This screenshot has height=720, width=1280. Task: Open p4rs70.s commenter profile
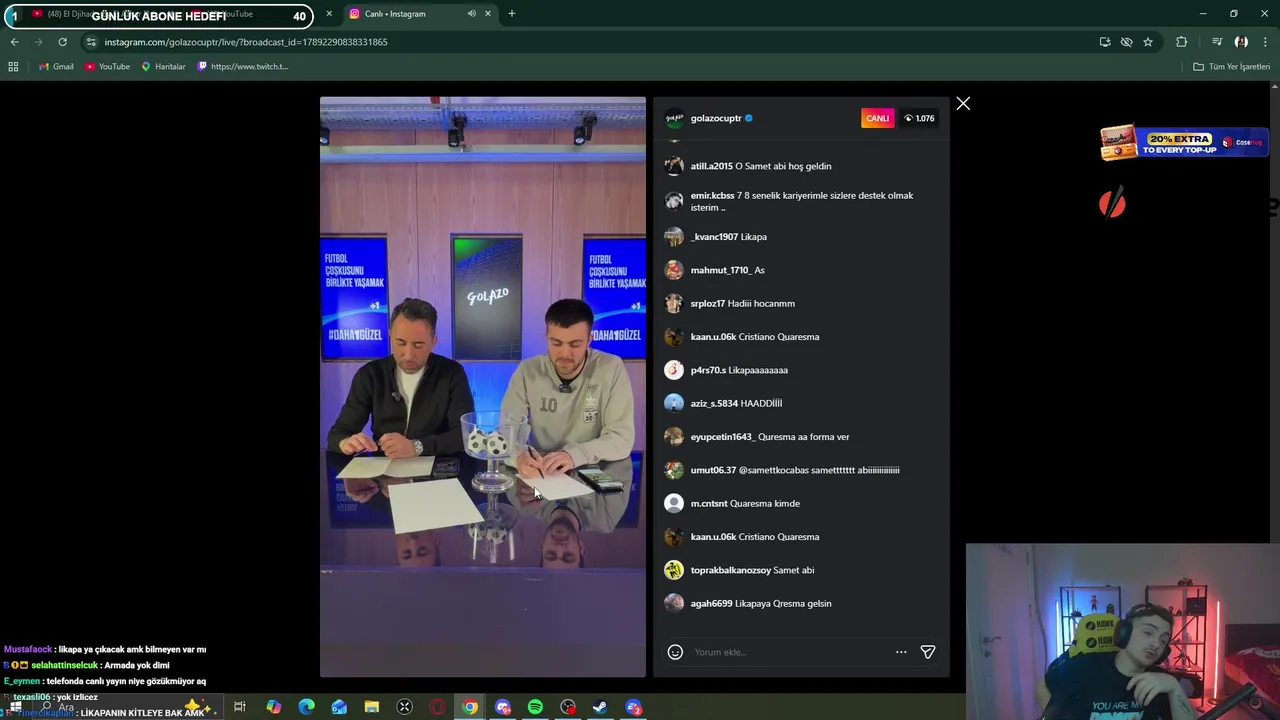[x=708, y=370]
